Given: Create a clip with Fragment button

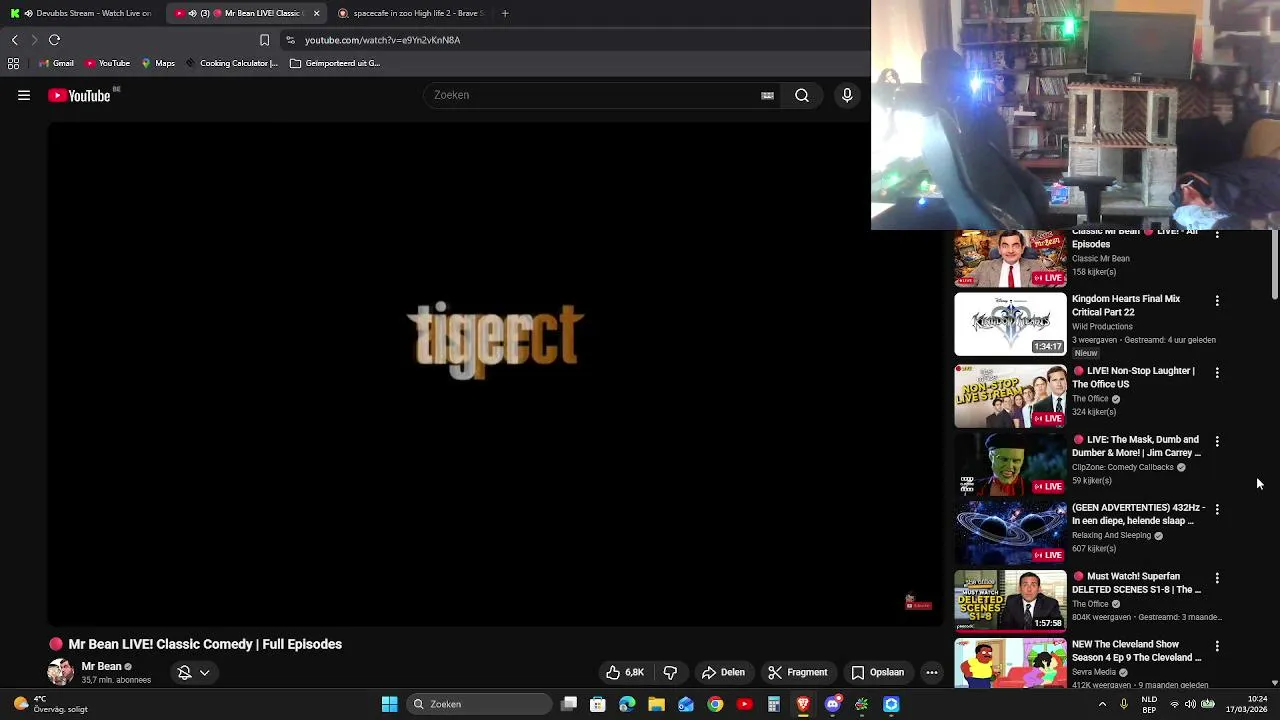Looking at the screenshot, I should pyautogui.click(x=798, y=672).
